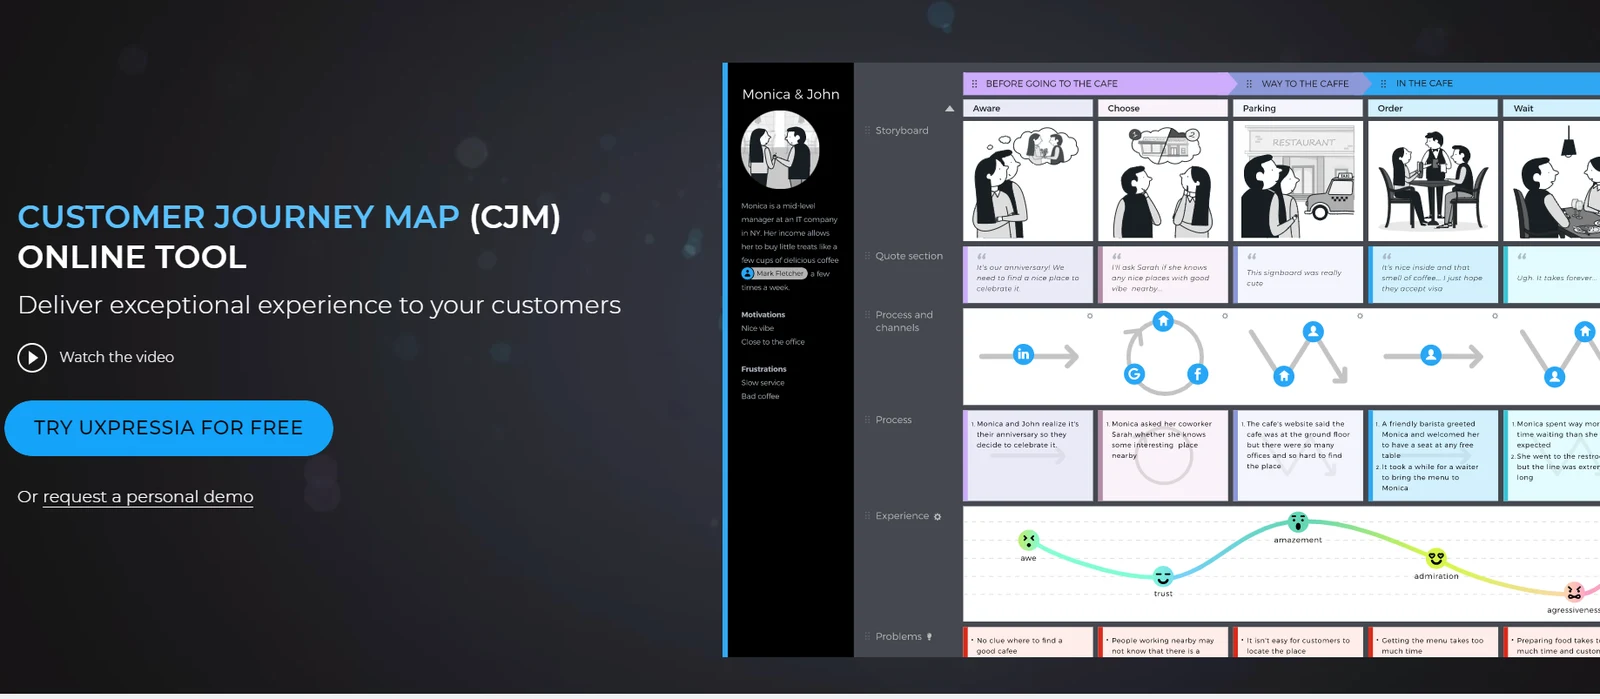Click the small icon next to Problems label
The width and height of the screenshot is (1600, 699).
929,637
